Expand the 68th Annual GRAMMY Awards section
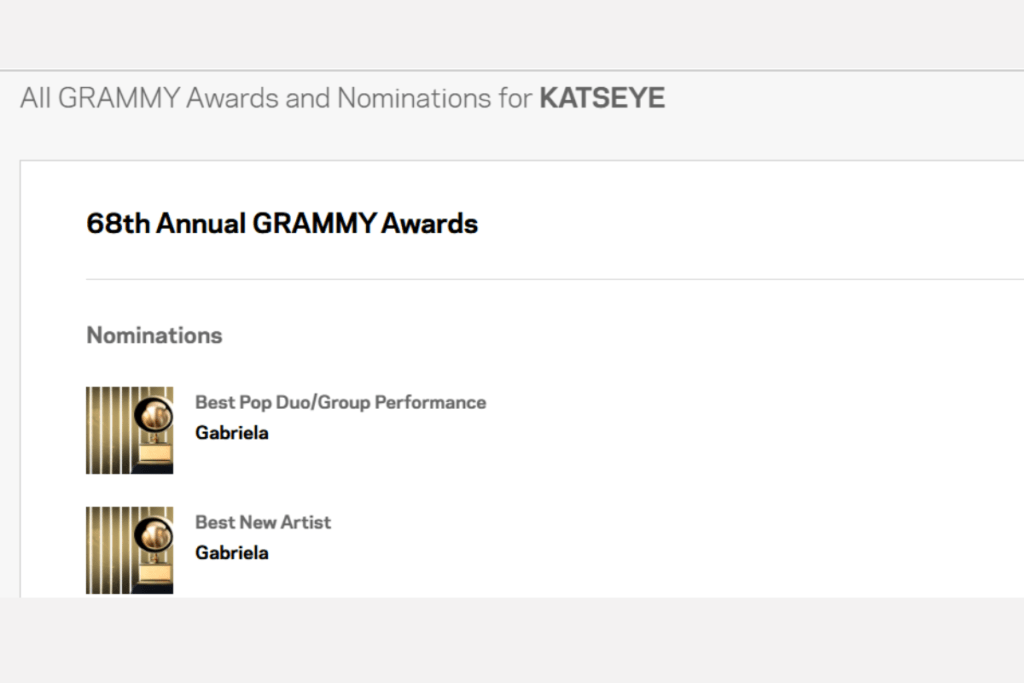 coord(281,223)
